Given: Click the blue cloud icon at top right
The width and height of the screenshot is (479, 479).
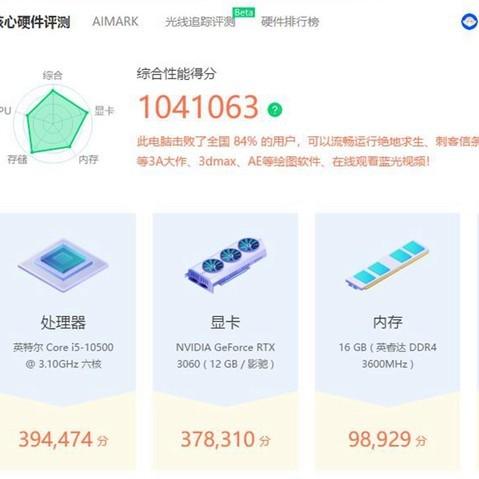Looking at the screenshot, I should coord(469,22).
